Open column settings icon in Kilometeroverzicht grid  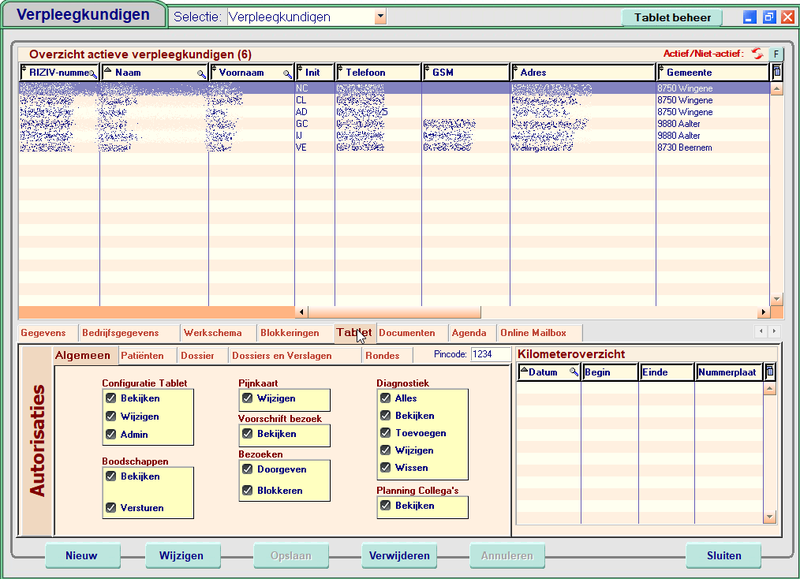[769, 372]
